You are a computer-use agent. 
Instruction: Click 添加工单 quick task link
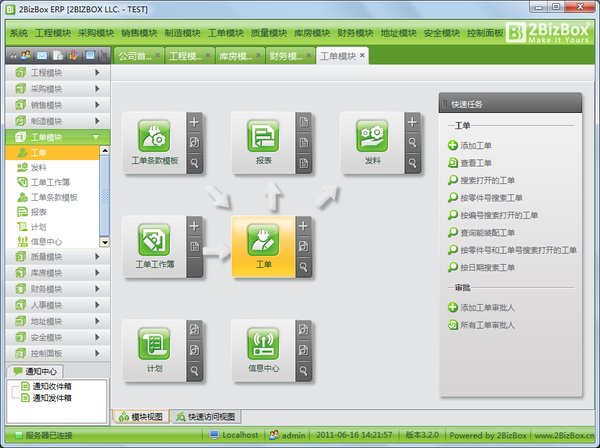[470, 145]
